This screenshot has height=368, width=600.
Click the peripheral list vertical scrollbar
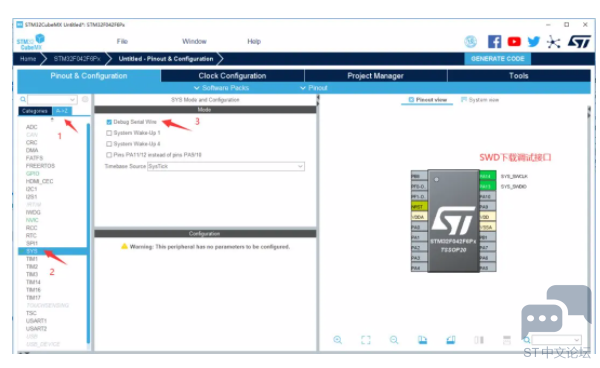[89, 233]
